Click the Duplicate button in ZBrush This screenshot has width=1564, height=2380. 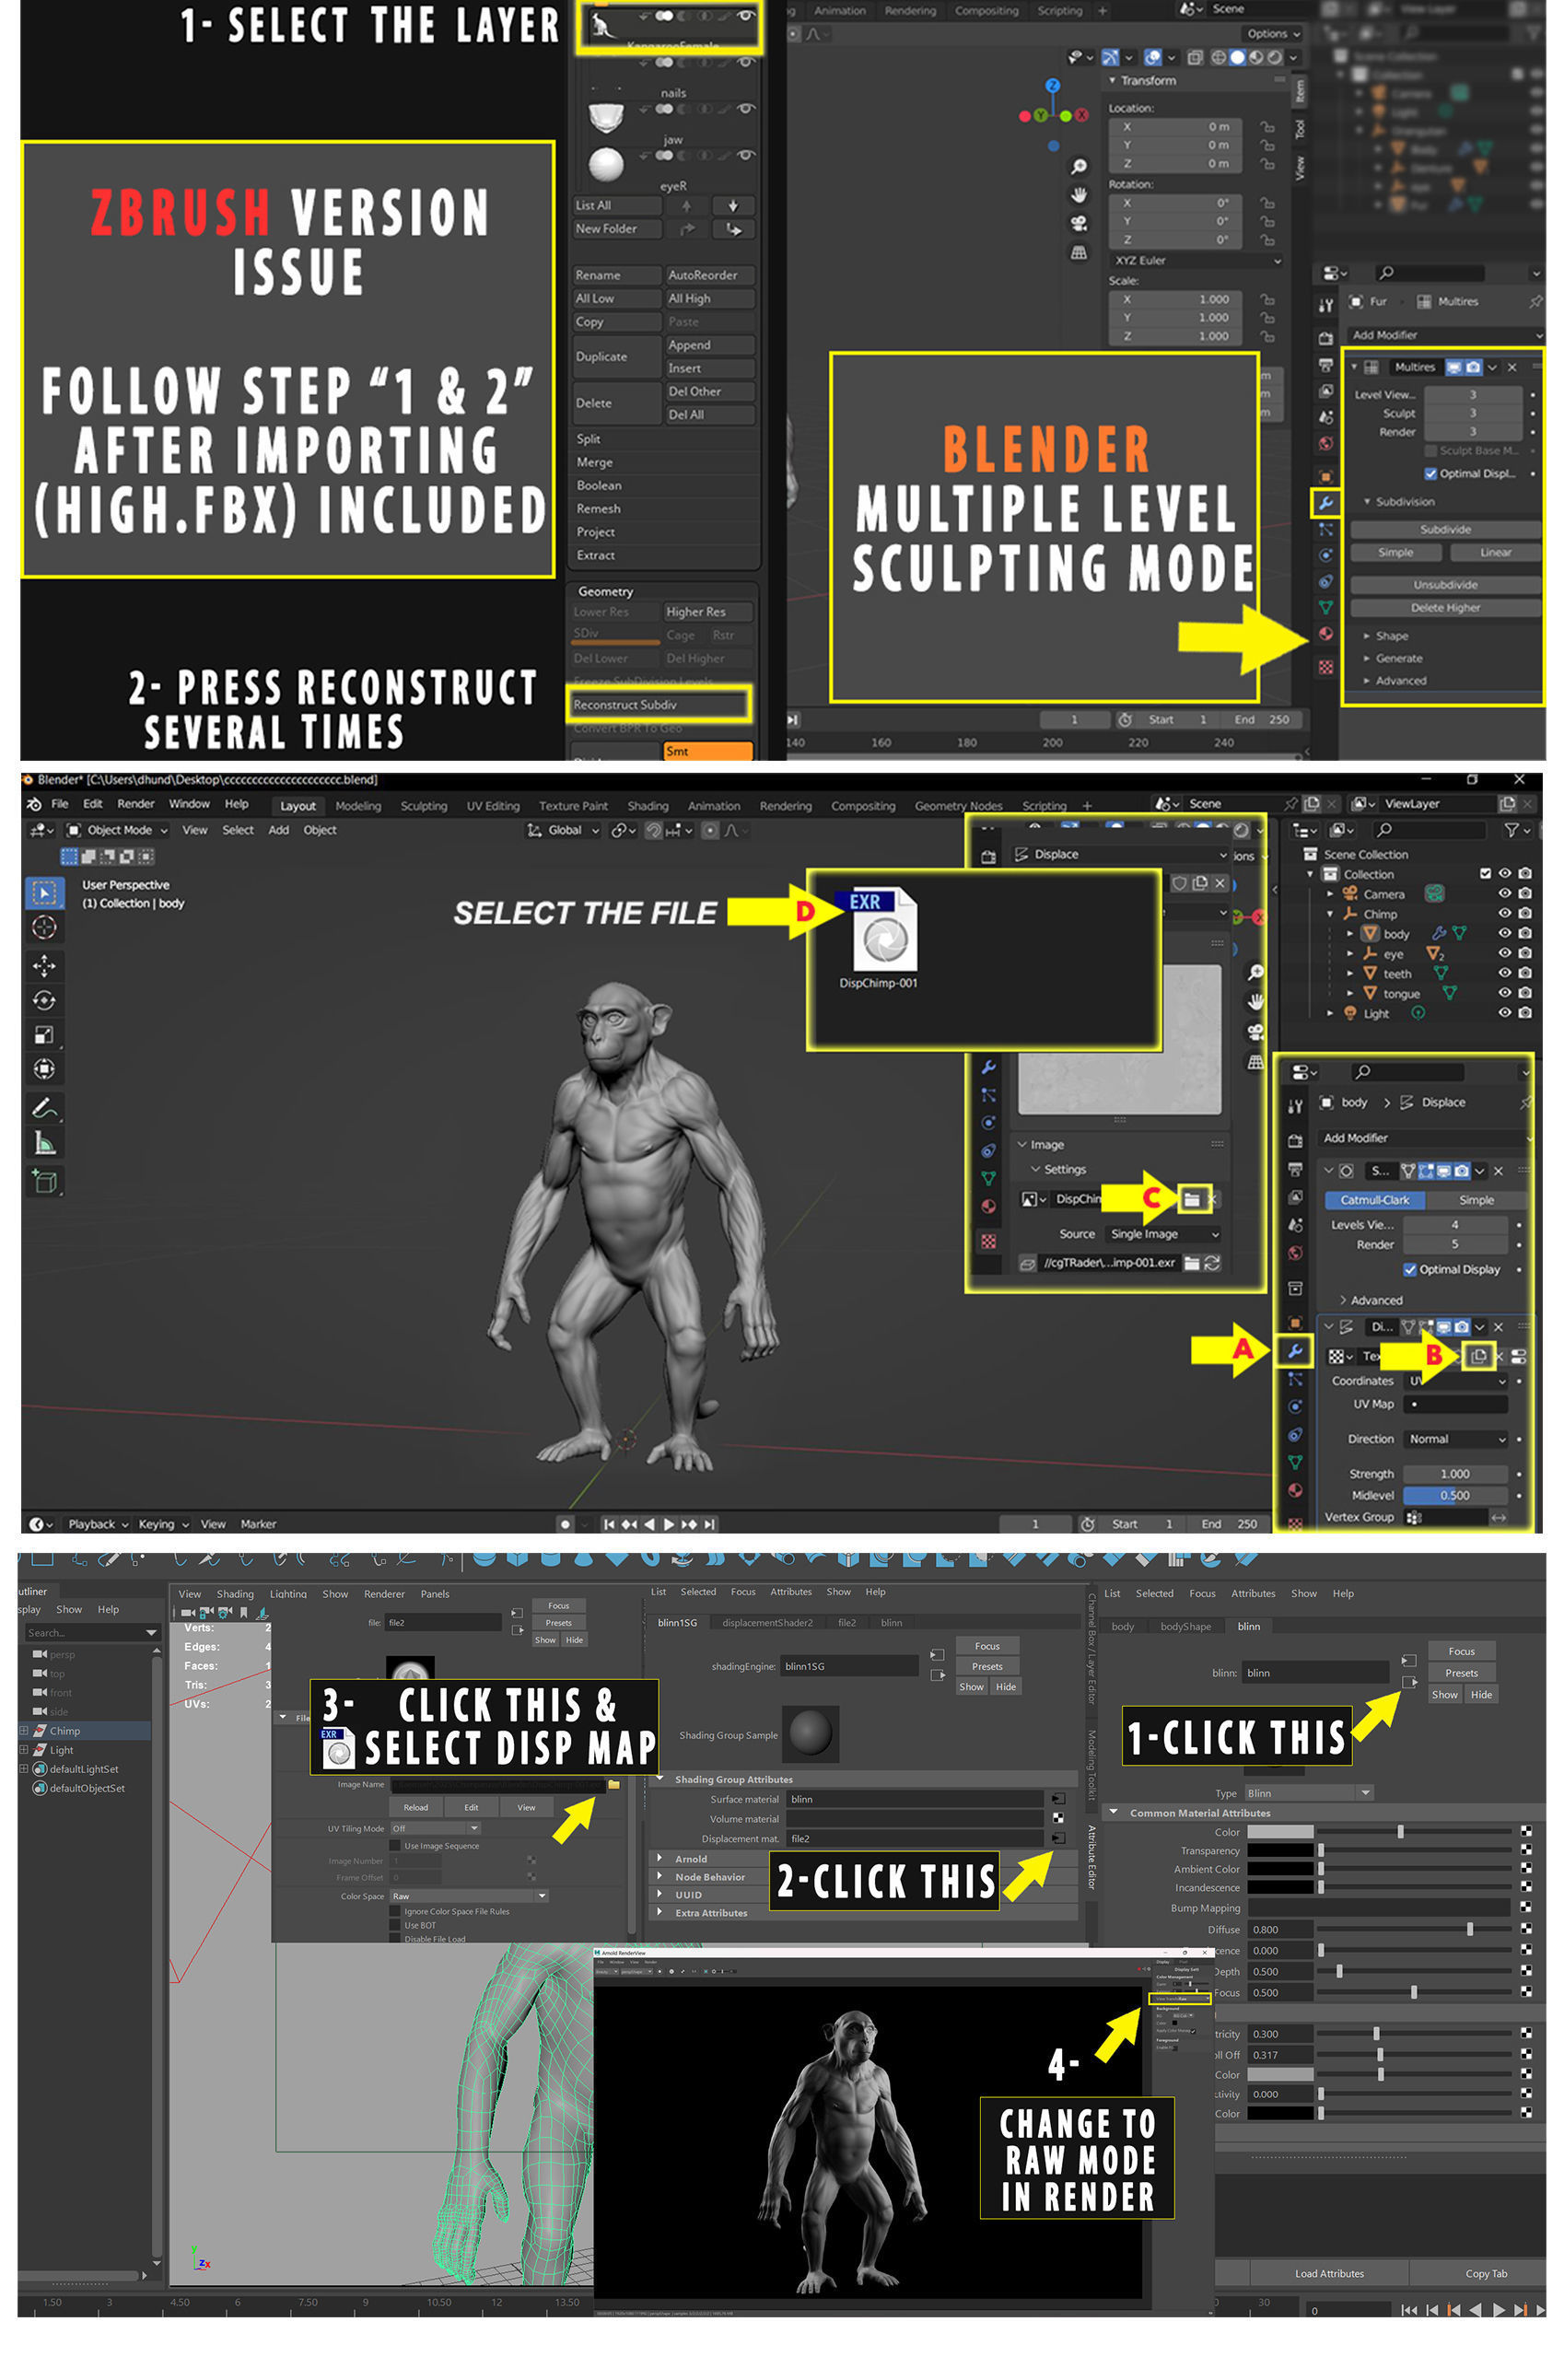(616, 357)
